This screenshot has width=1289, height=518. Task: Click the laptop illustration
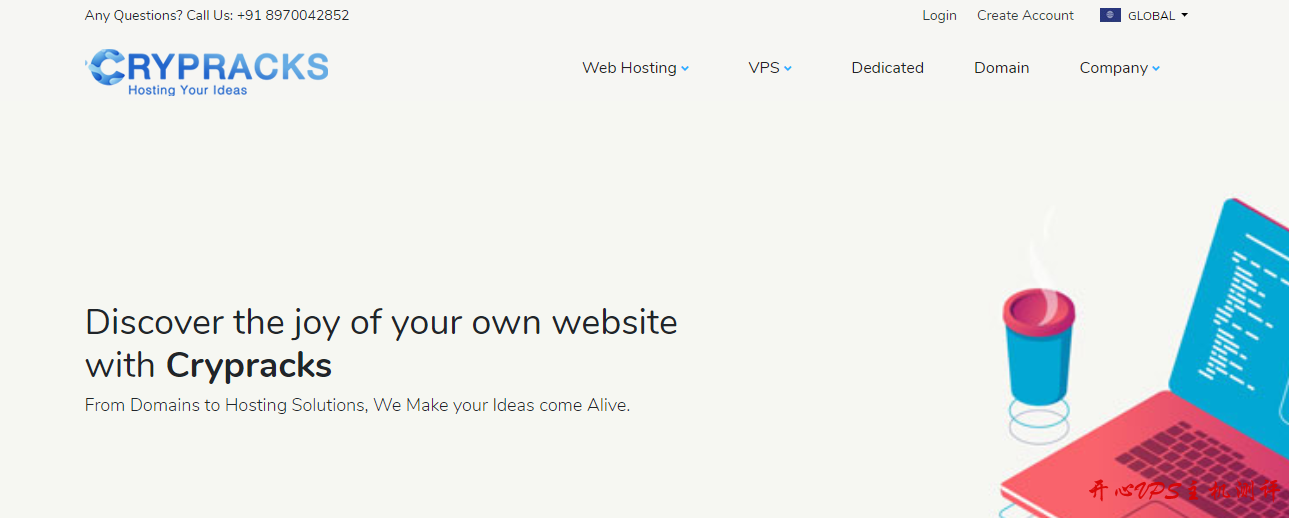pyautogui.click(x=1145, y=358)
